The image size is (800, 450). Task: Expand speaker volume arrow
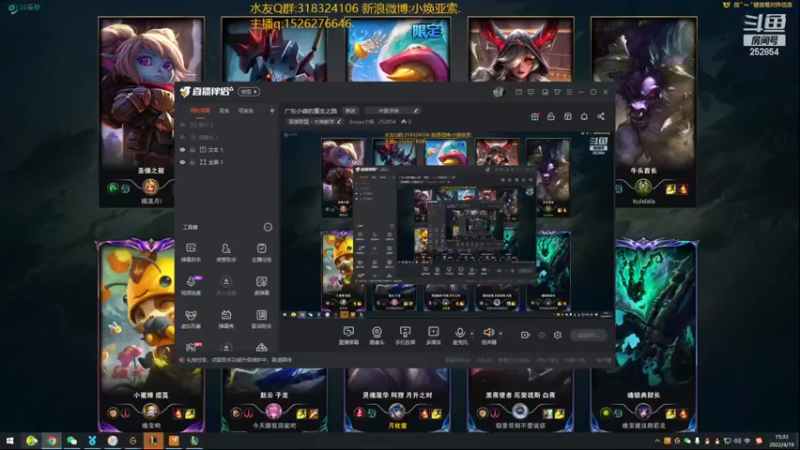point(501,334)
